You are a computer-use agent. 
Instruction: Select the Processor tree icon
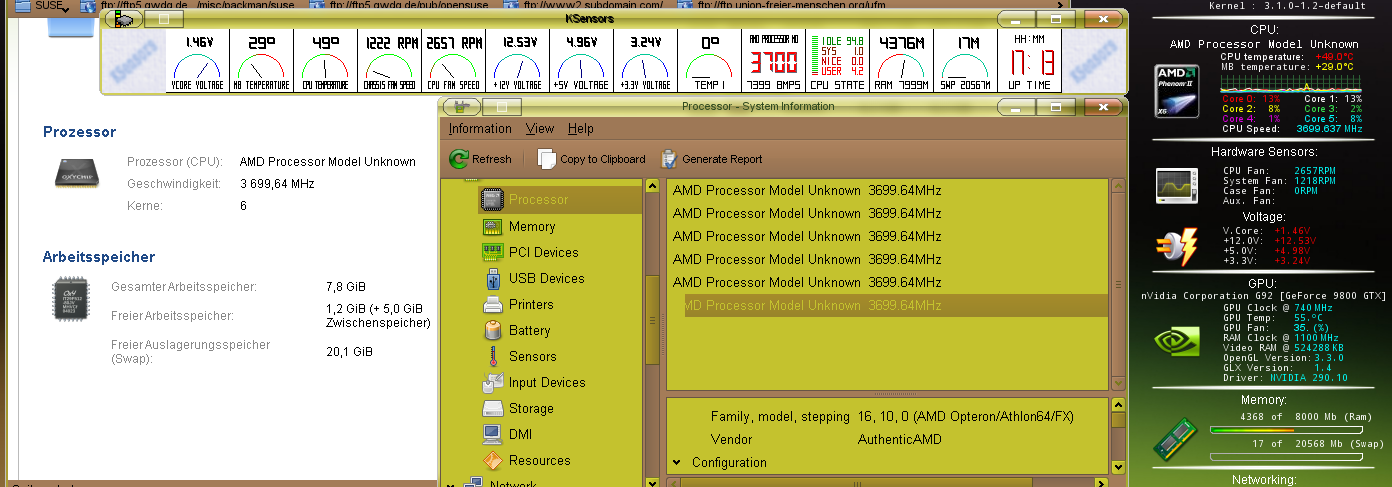click(492, 200)
